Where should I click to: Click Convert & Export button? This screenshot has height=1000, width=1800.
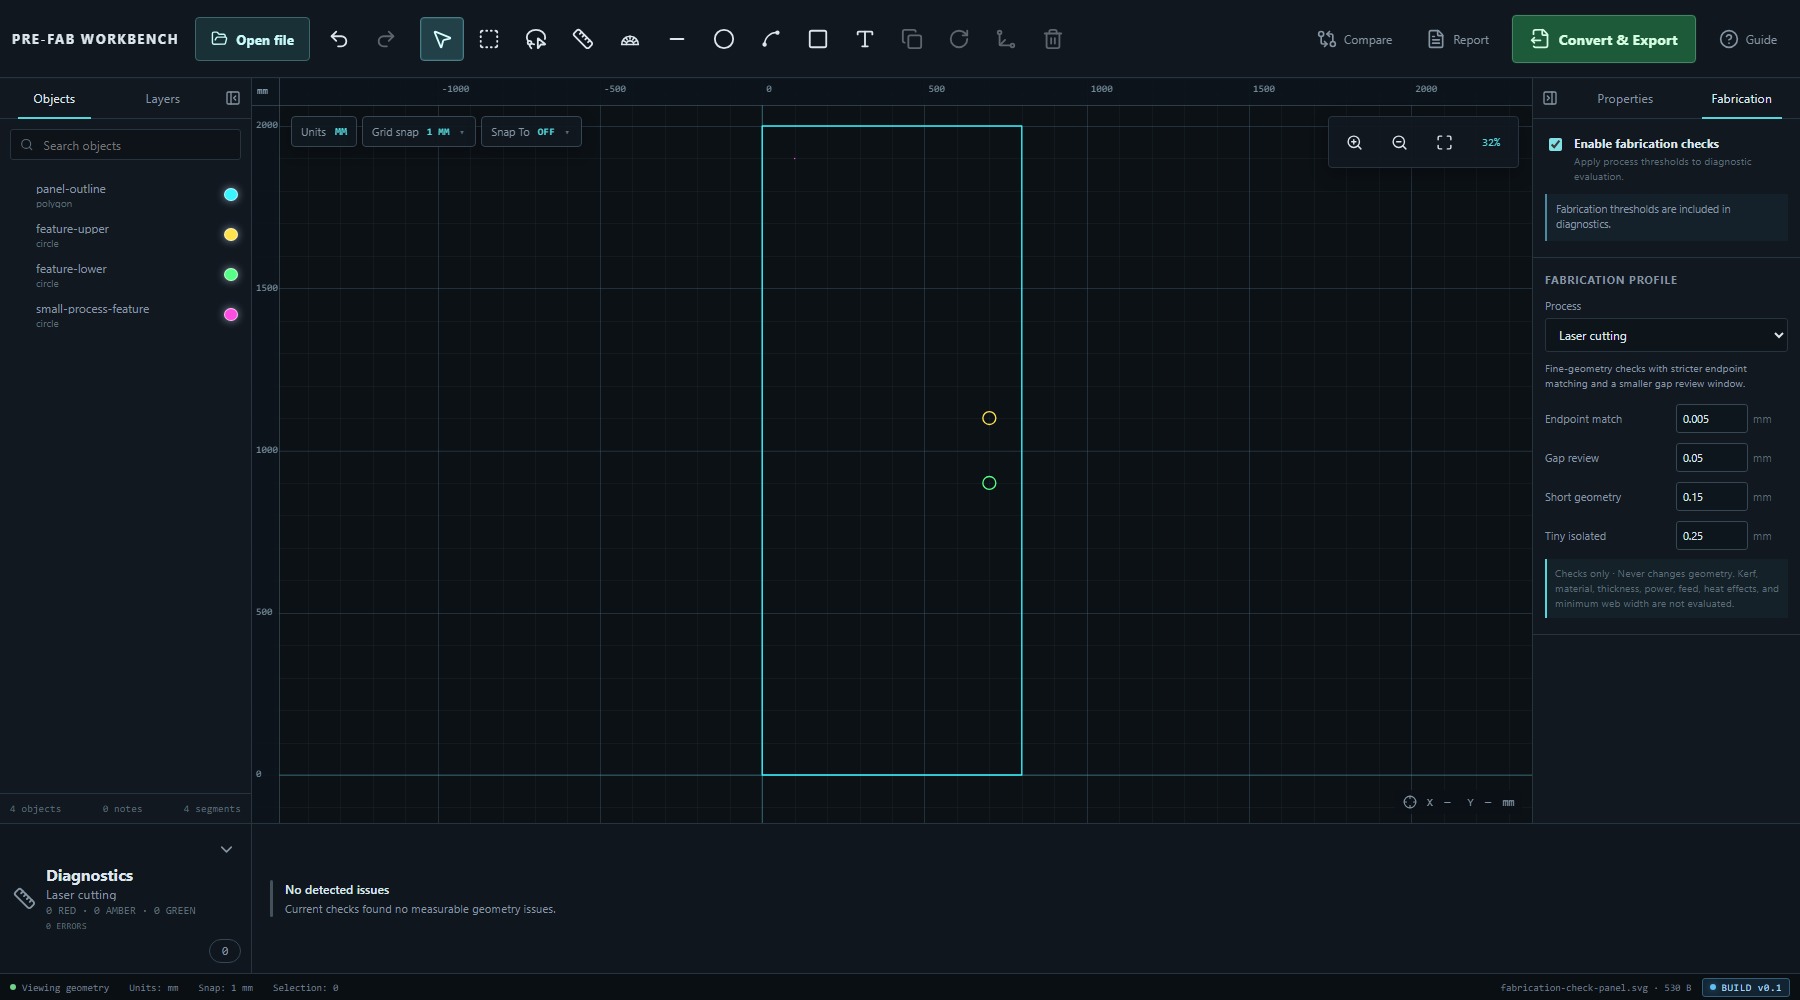[x=1604, y=39]
